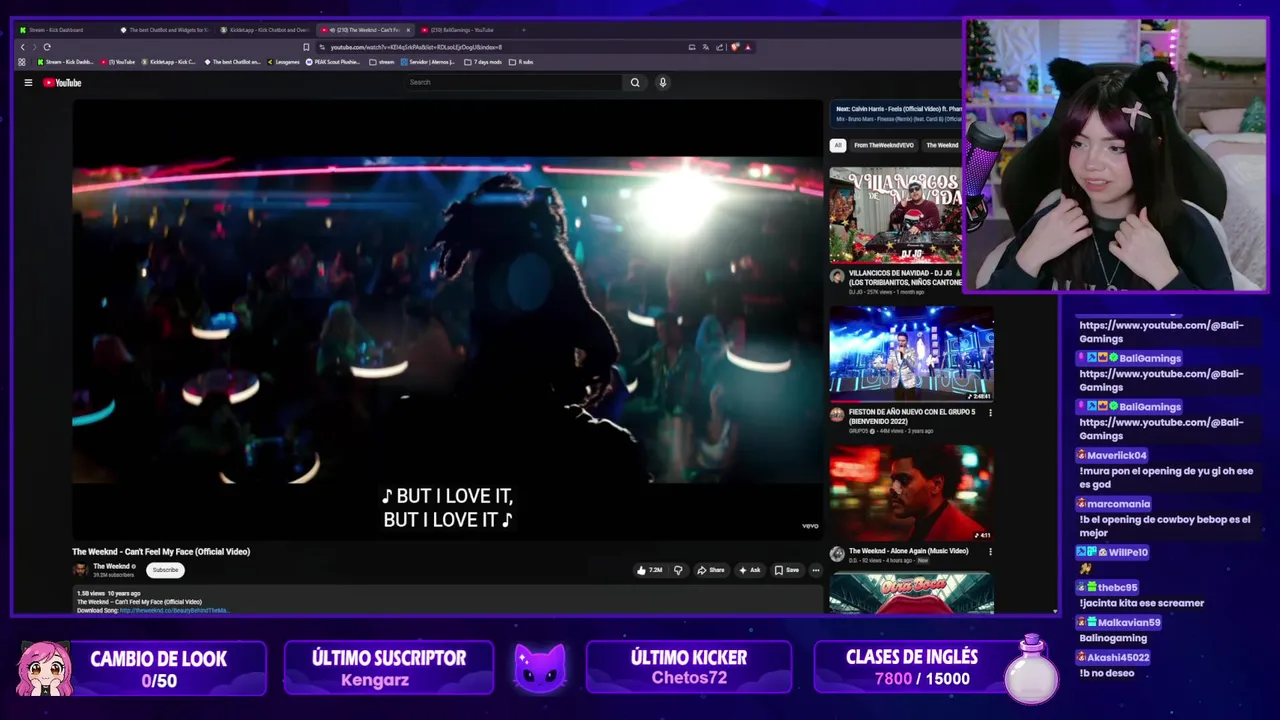Open the apps grid icon in bookmarks bar

click(x=22, y=62)
